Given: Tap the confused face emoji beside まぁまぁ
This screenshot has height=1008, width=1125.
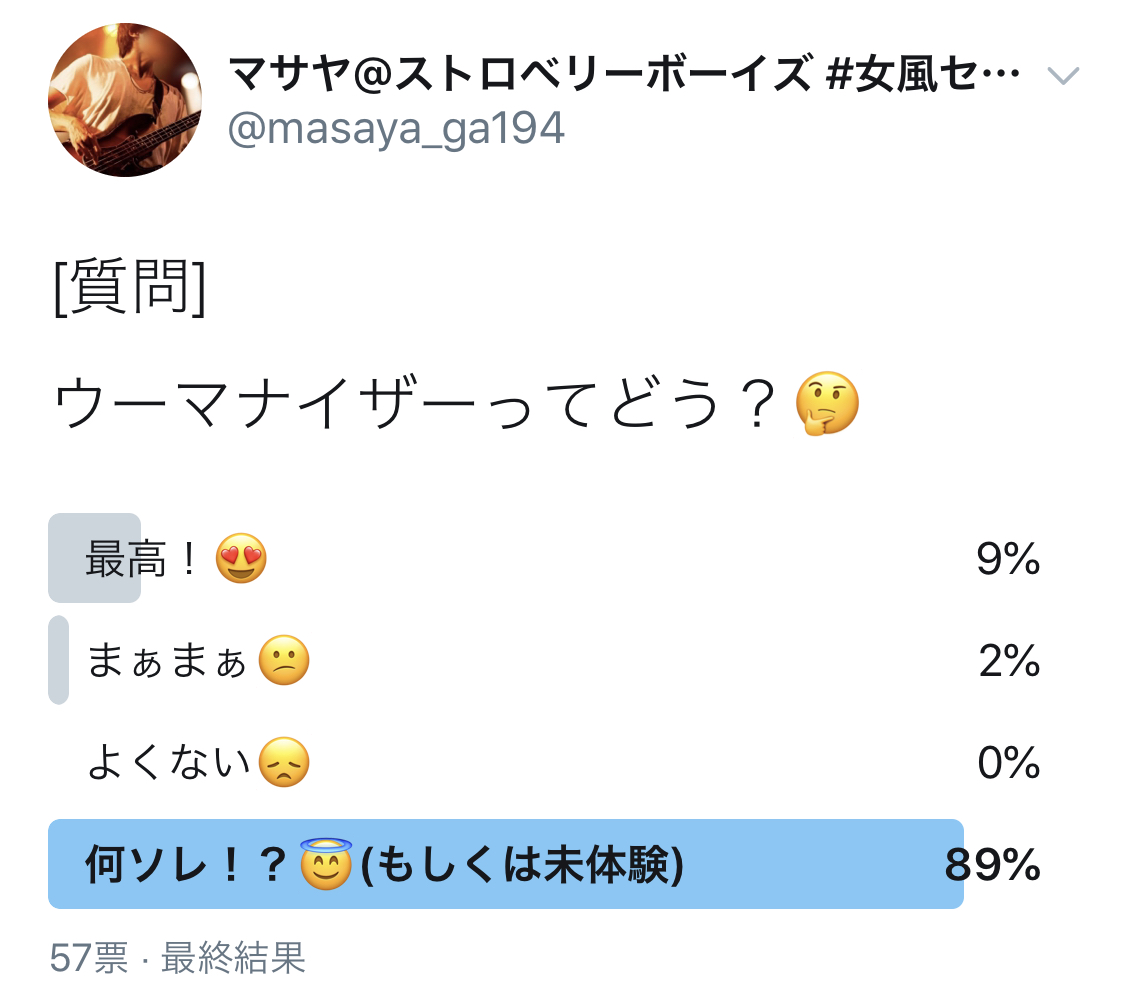Looking at the screenshot, I should (284, 660).
